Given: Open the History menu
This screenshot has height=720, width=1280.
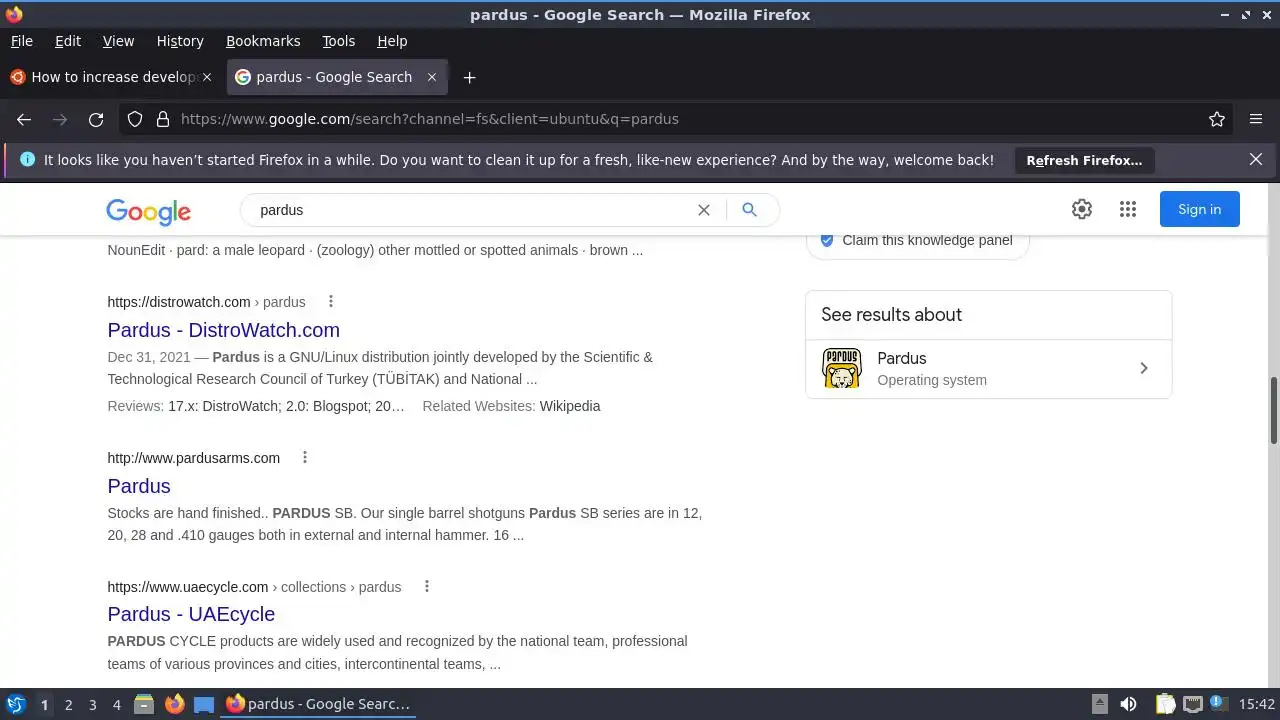Looking at the screenshot, I should pos(180,41).
